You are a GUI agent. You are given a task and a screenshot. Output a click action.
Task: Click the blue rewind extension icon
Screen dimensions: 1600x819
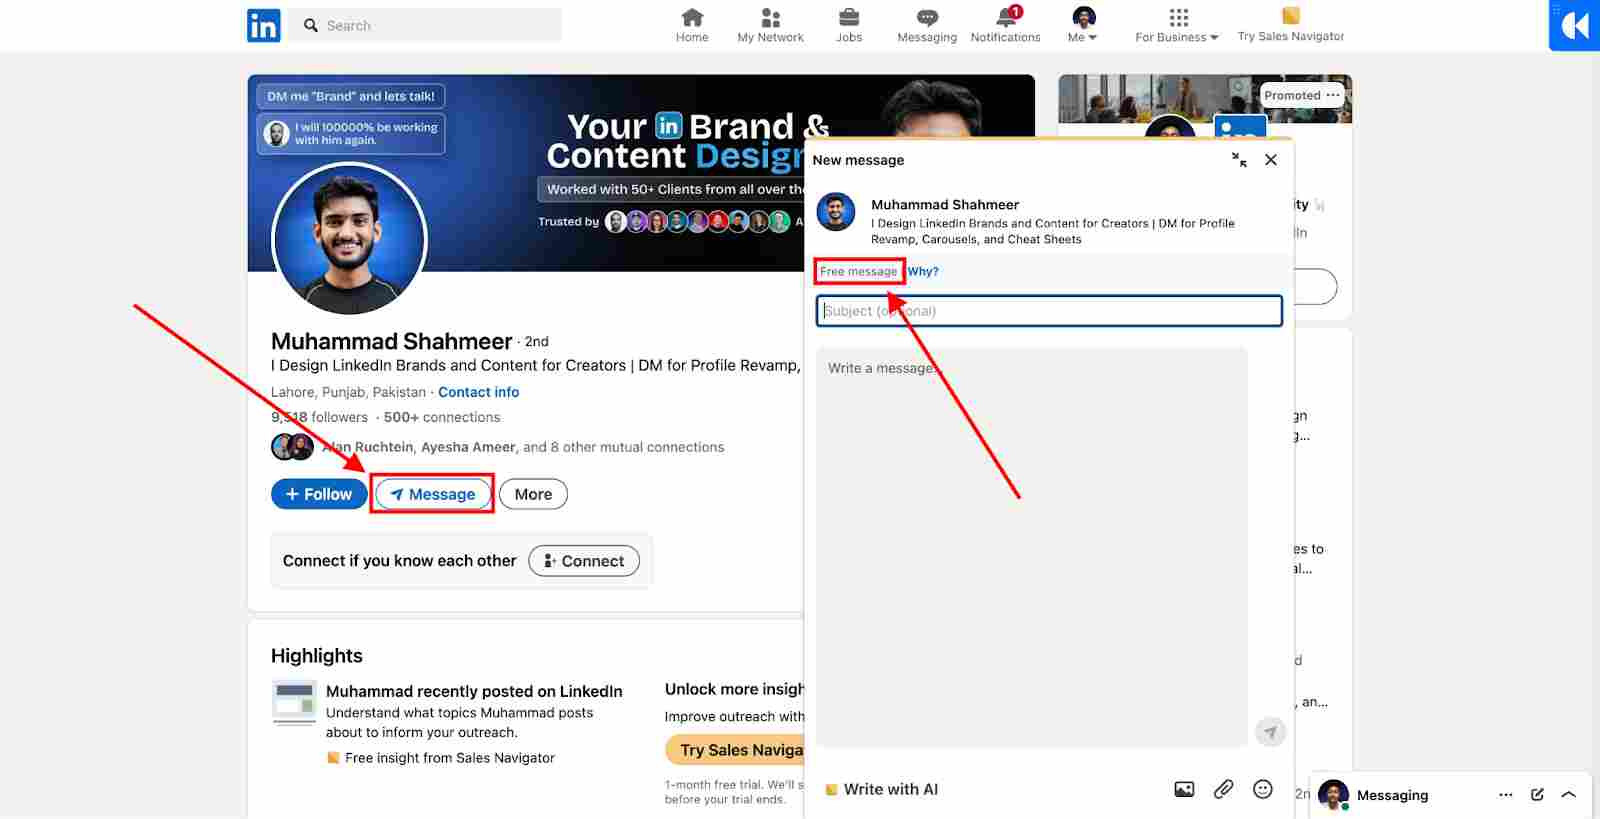pos(1575,25)
